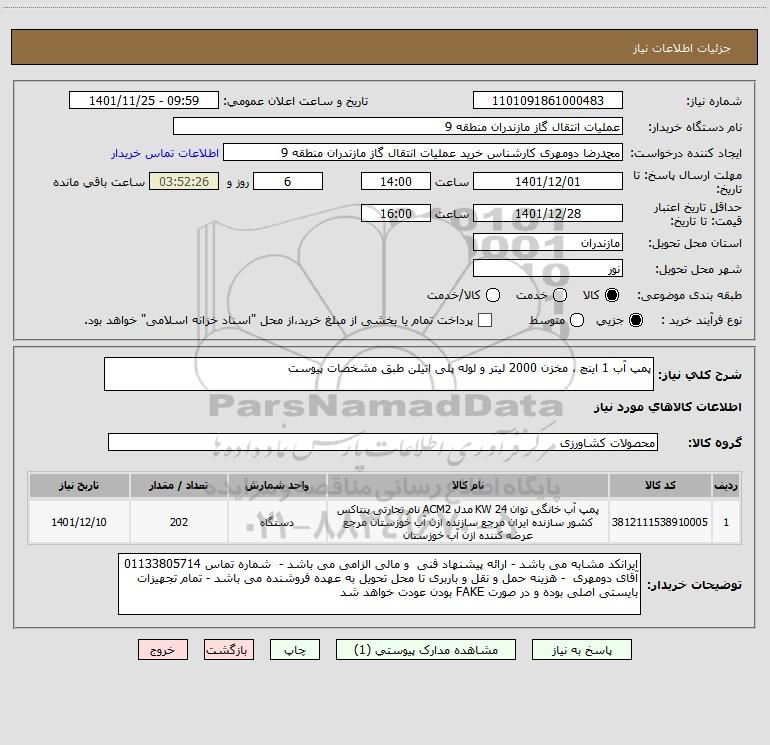The width and height of the screenshot is (770, 745).
Task: Select the جزیی purchase type radio
Action: 636,320
